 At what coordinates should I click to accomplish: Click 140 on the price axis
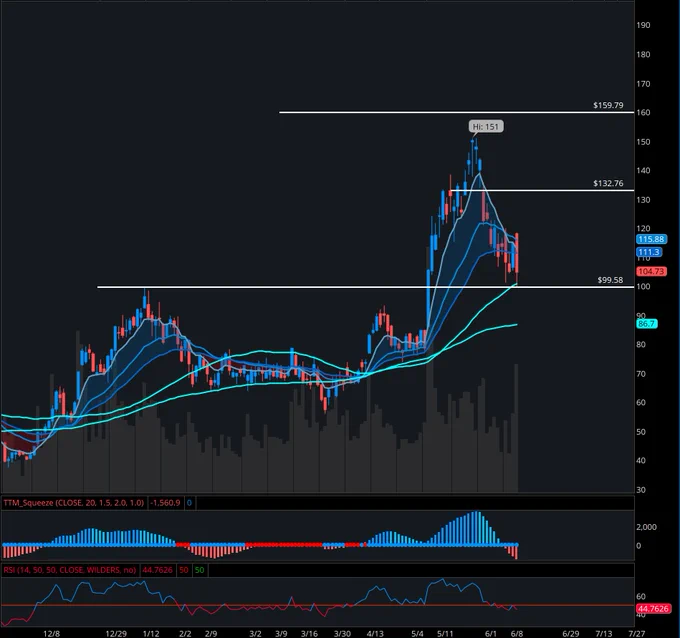tap(643, 170)
